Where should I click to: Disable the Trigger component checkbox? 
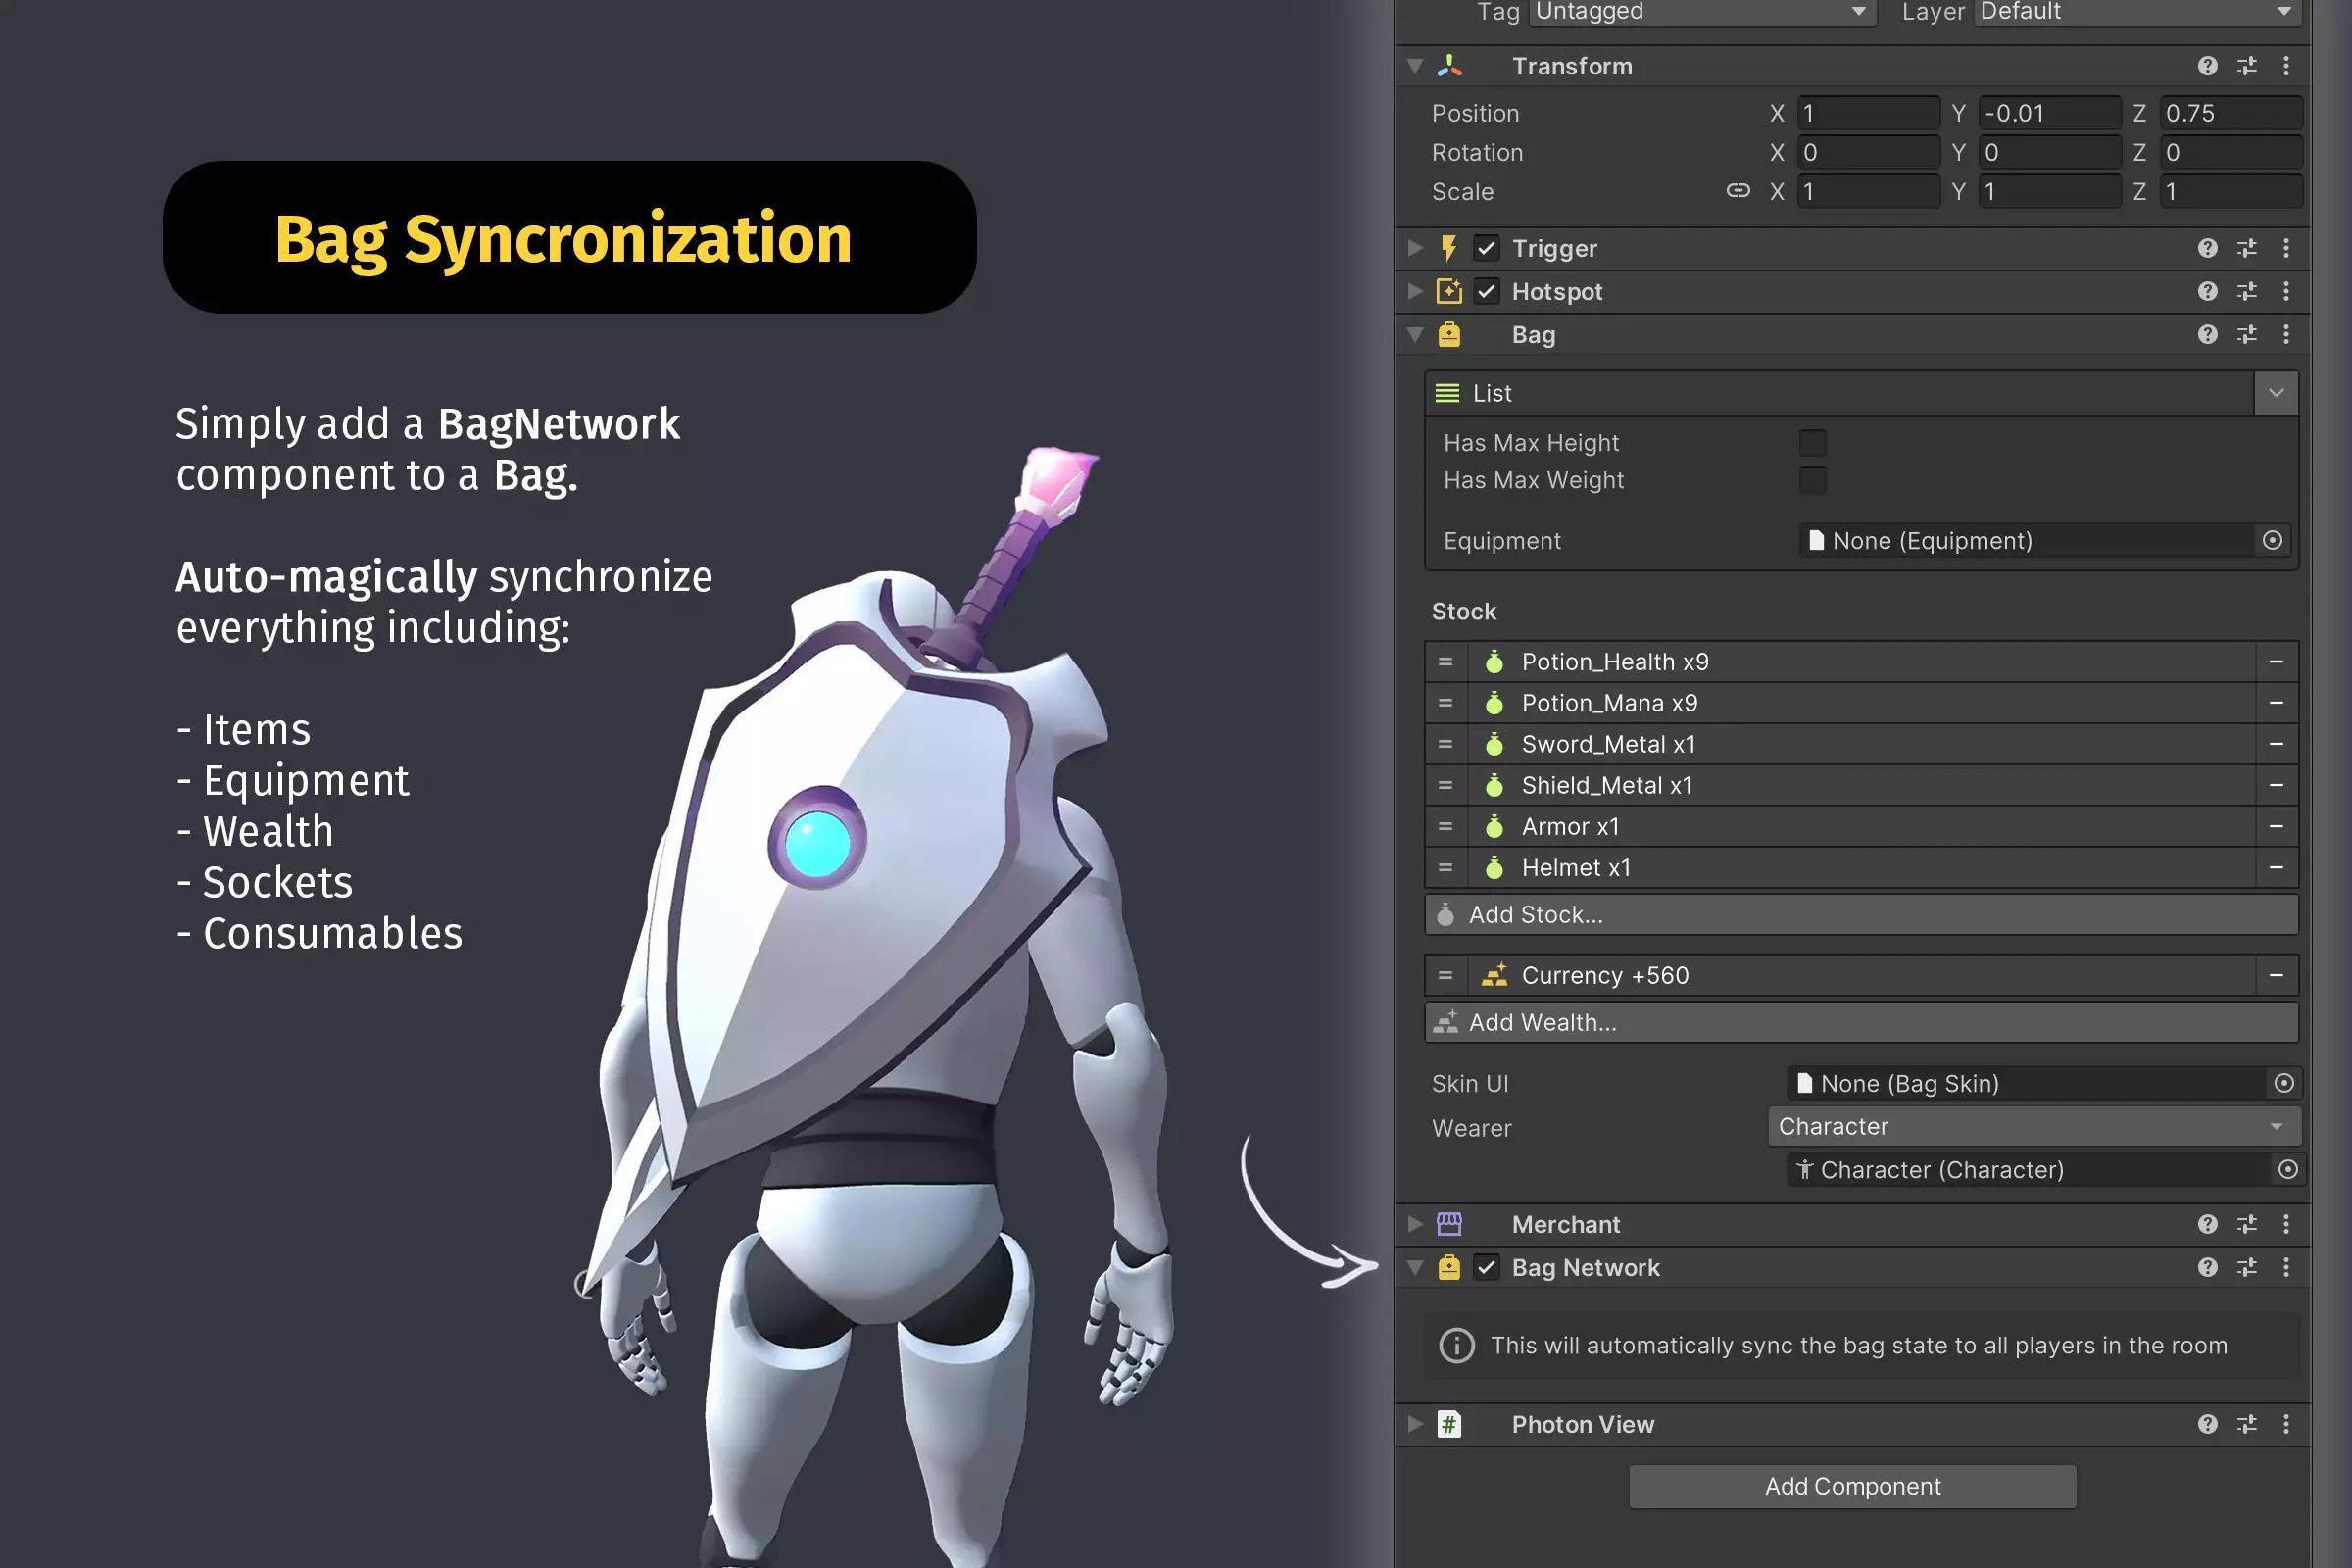1487,248
